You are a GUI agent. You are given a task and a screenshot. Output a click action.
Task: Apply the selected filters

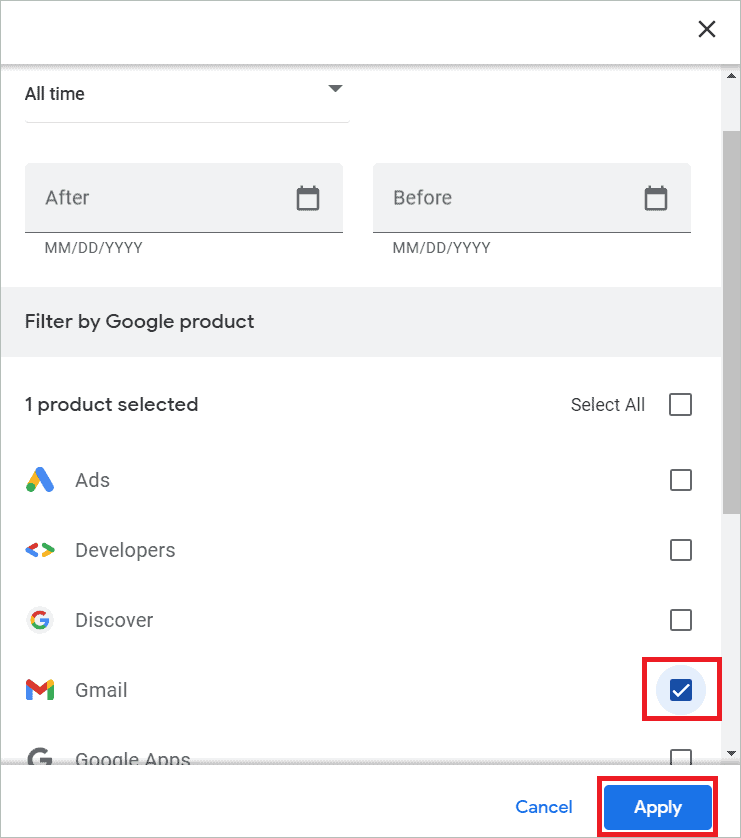[x=657, y=807]
